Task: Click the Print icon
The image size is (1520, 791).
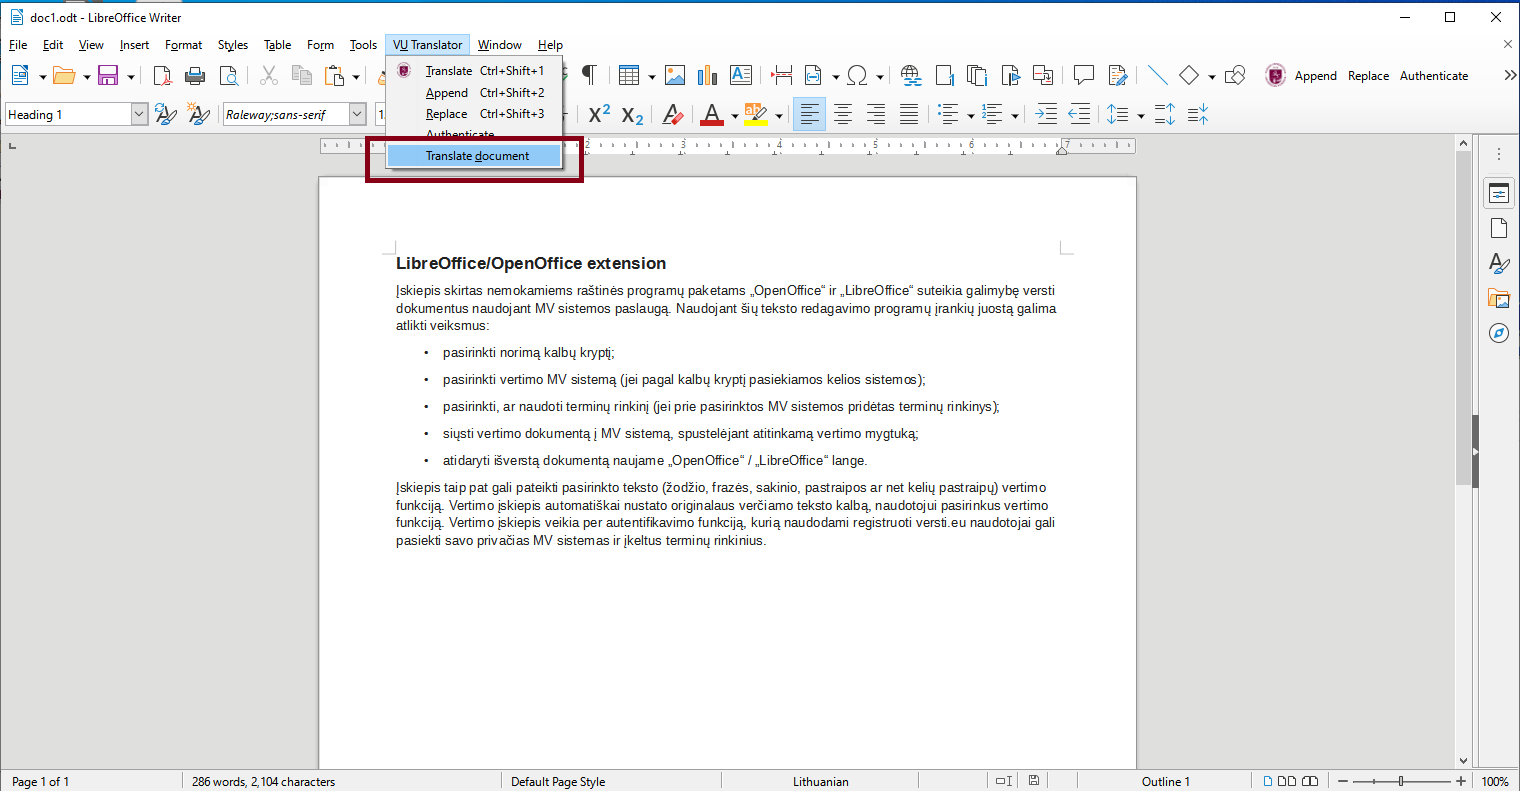Action: click(195, 76)
